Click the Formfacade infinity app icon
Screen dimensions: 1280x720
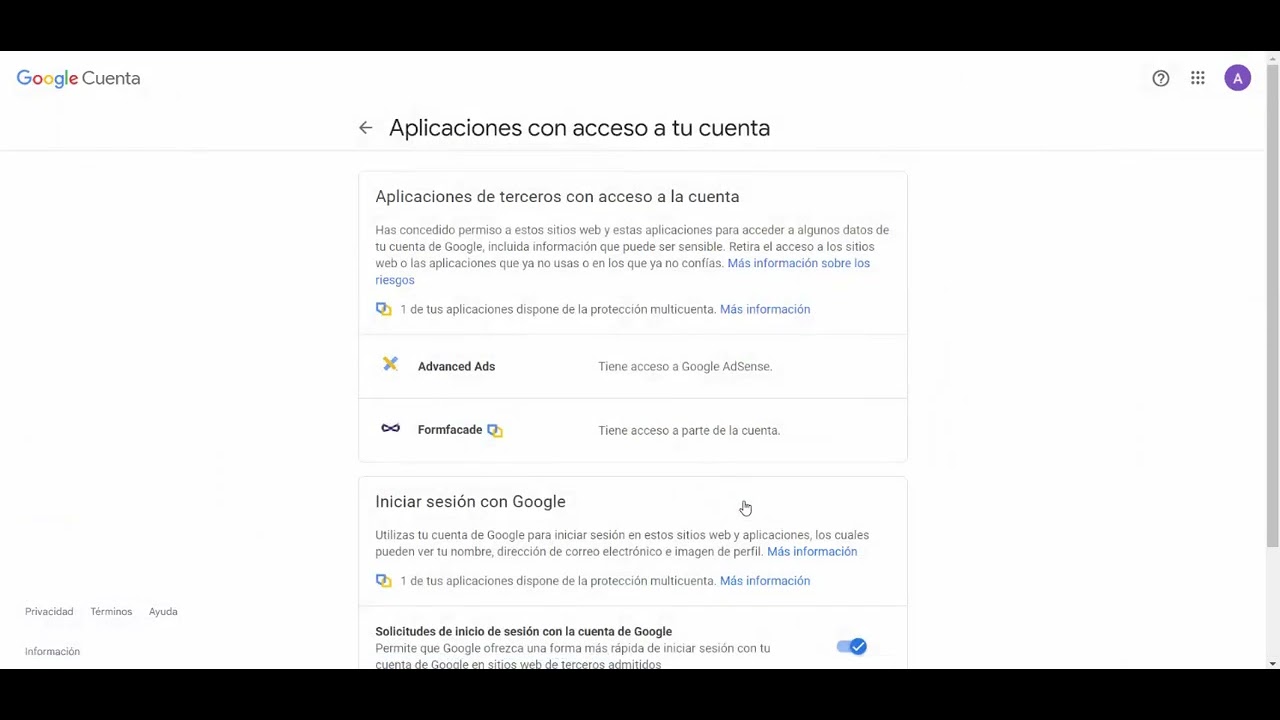coord(390,429)
